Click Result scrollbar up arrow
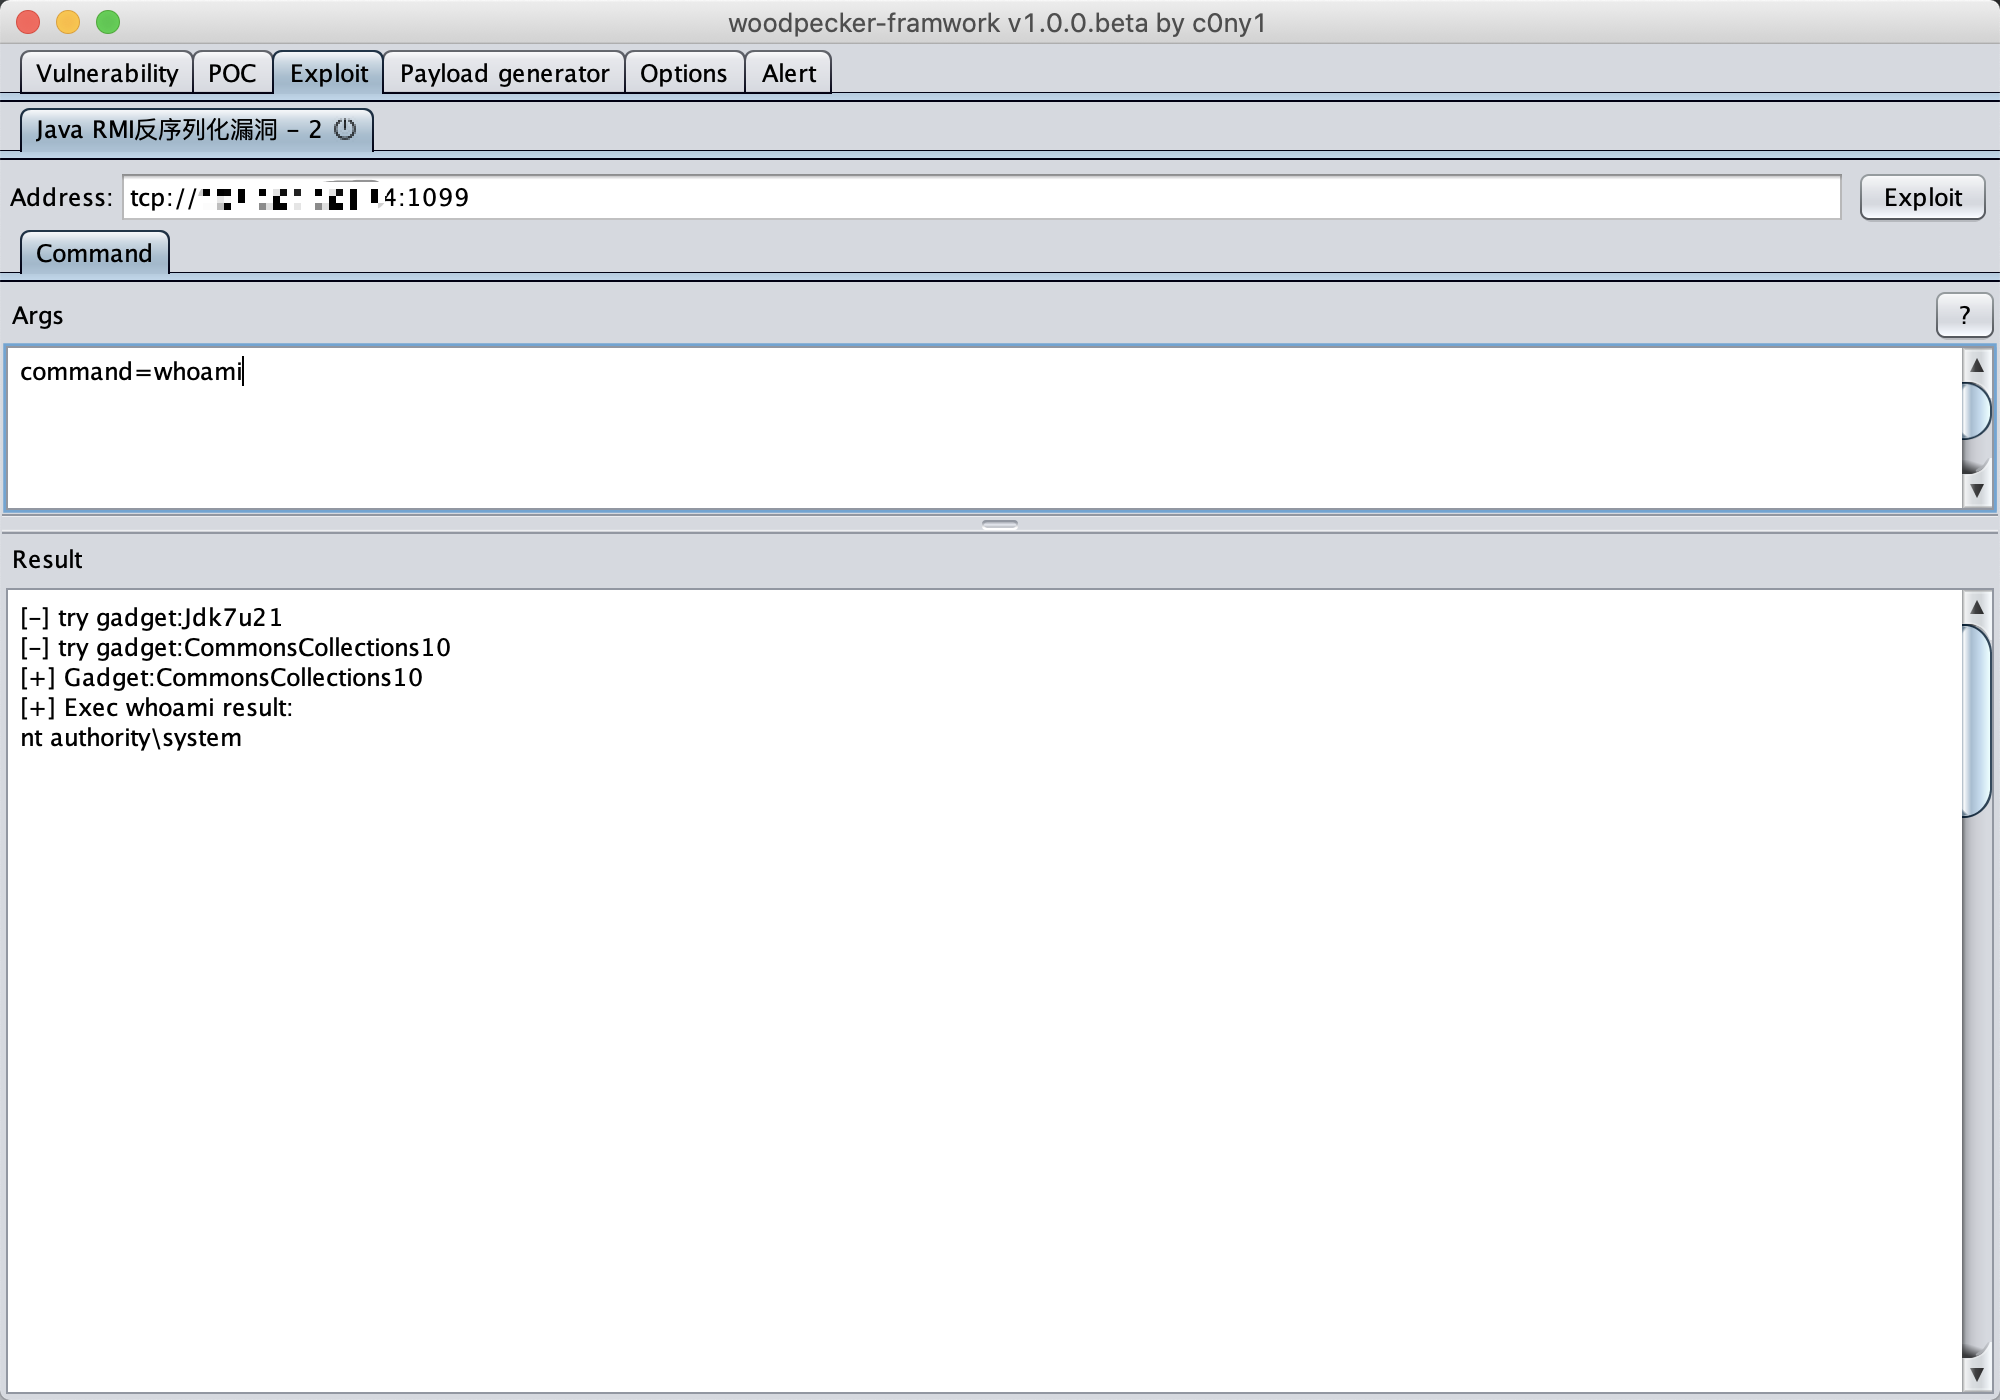The image size is (2000, 1400). point(1976,607)
